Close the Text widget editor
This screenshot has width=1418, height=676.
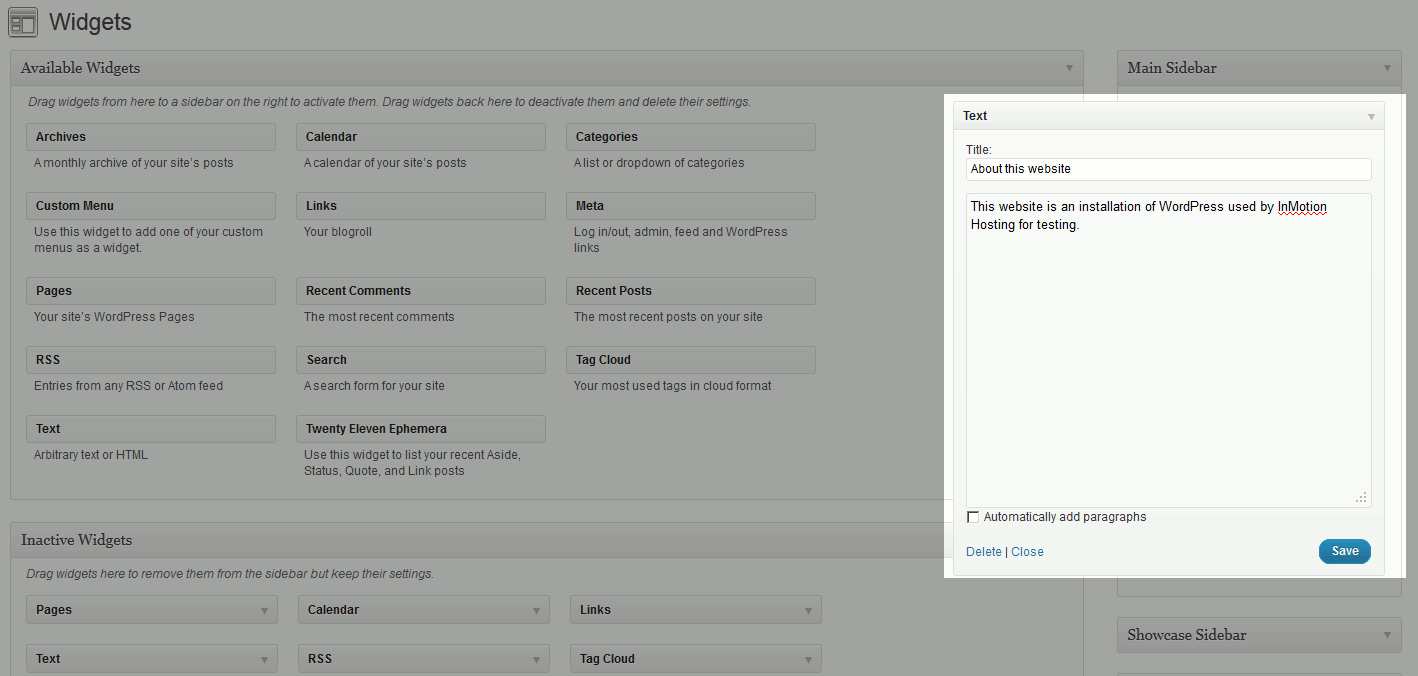pyautogui.click(x=1027, y=551)
